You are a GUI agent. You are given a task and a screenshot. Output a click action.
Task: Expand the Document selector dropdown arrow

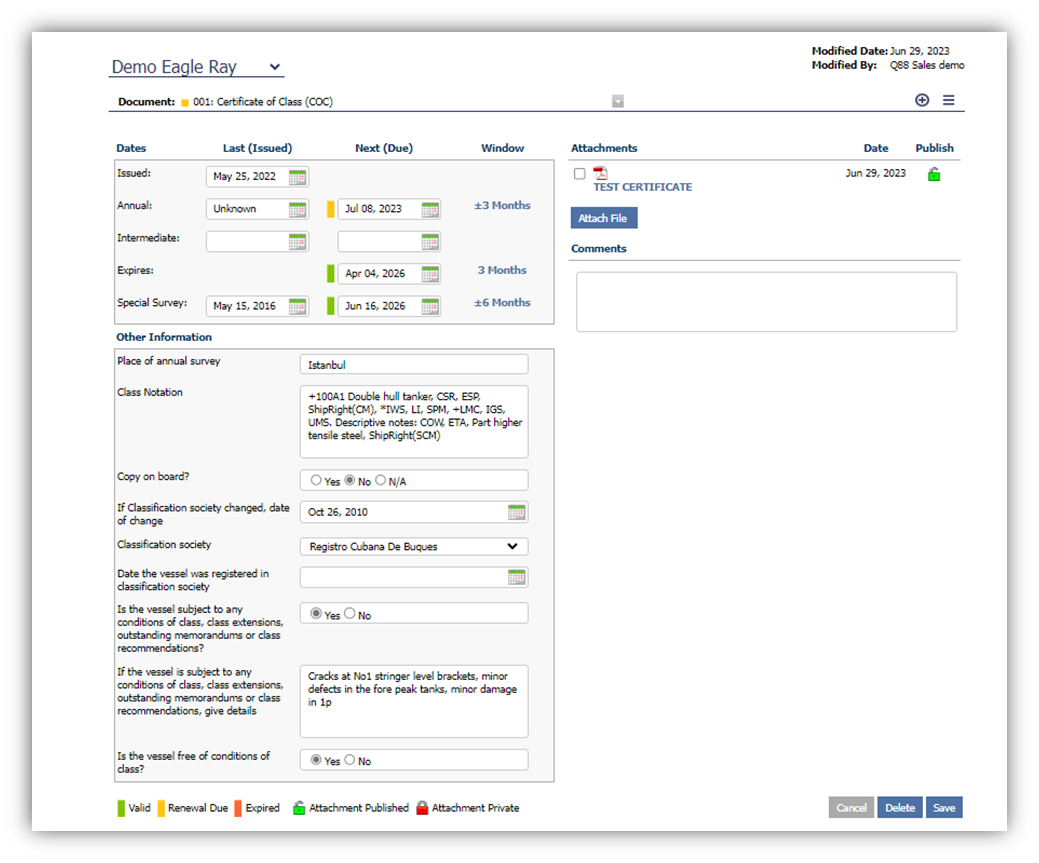(618, 101)
